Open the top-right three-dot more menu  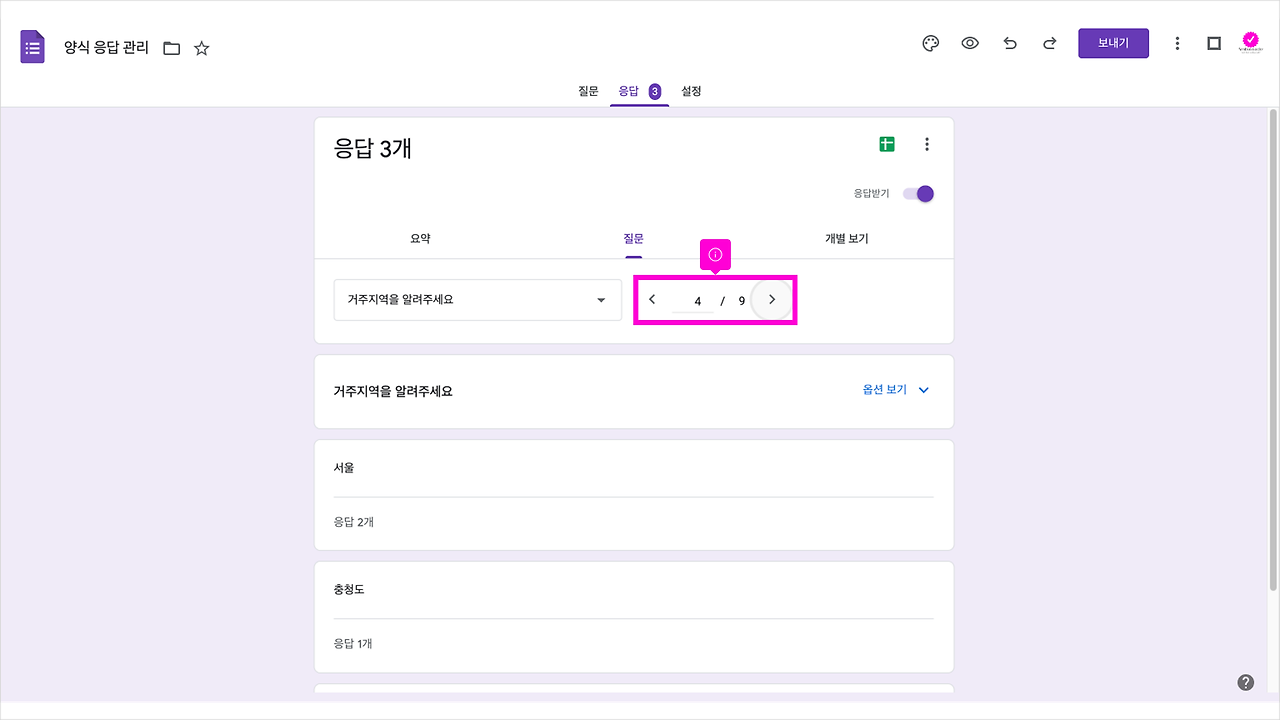click(x=1177, y=43)
